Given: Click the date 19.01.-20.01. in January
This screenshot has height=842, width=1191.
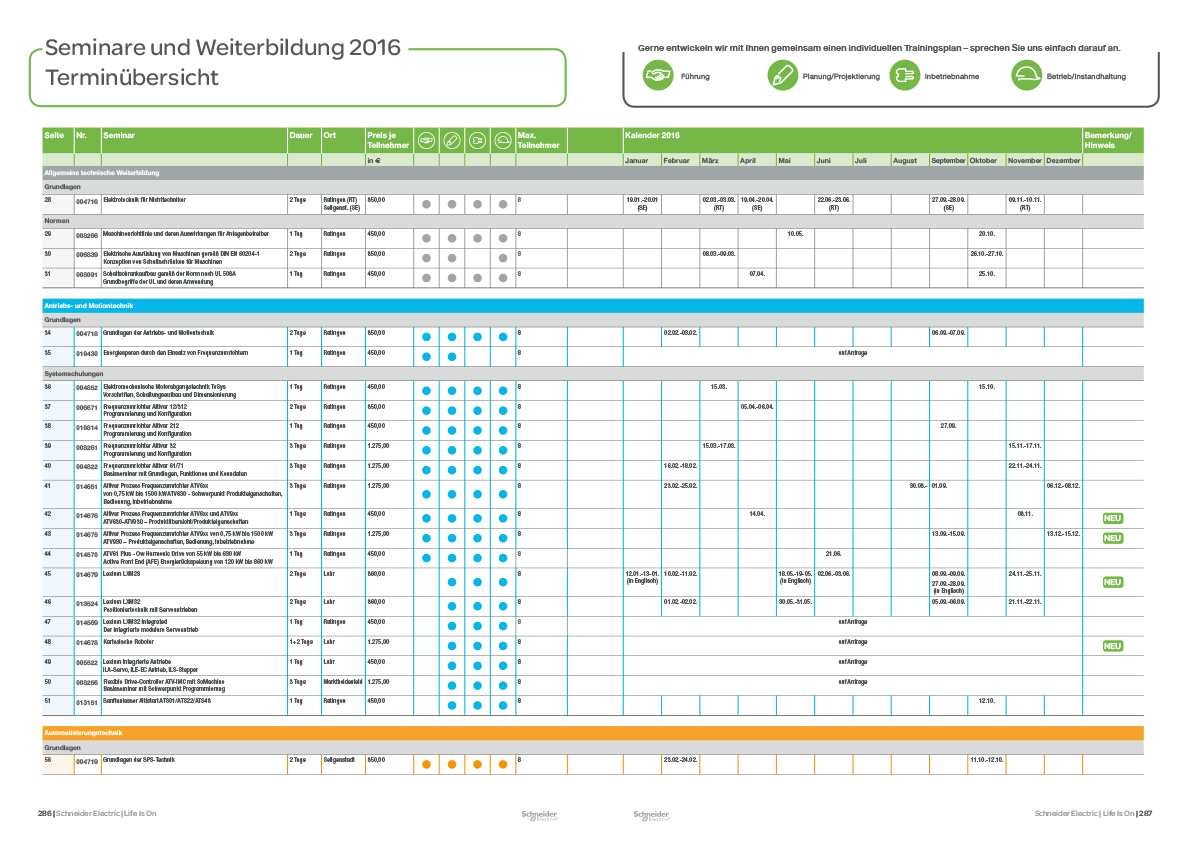Looking at the screenshot, I should coord(643,200).
